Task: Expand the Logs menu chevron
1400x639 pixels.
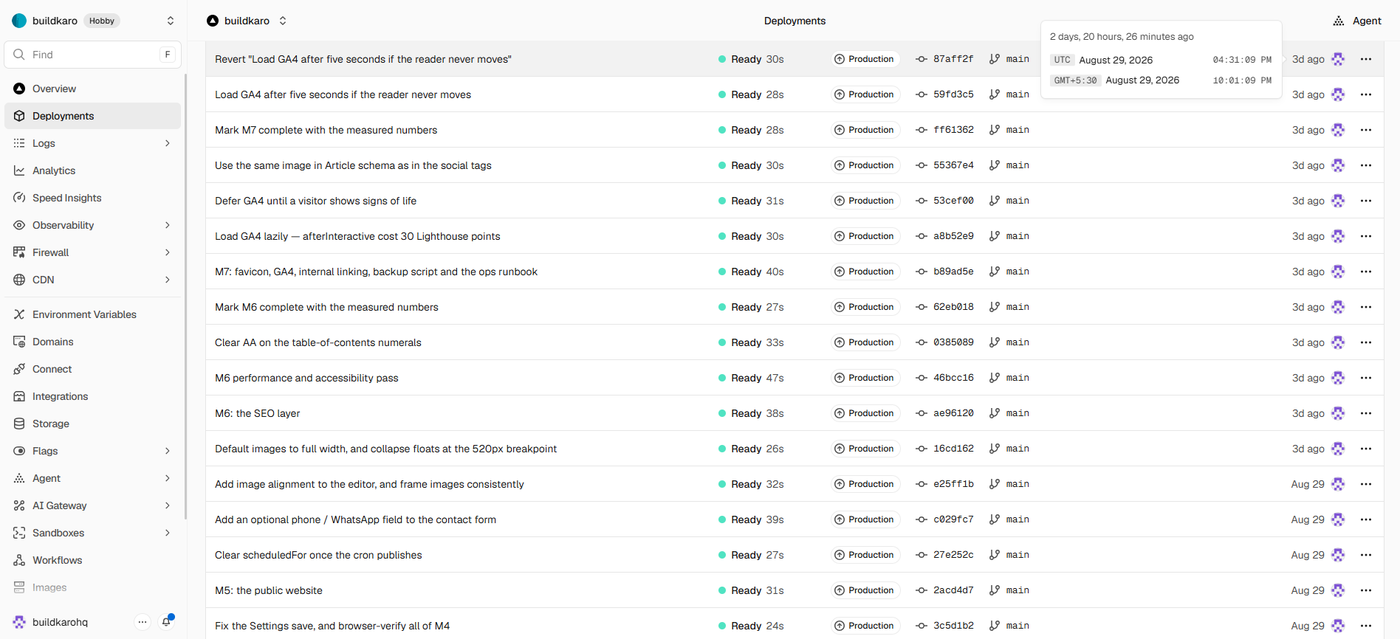Action: 167,144
